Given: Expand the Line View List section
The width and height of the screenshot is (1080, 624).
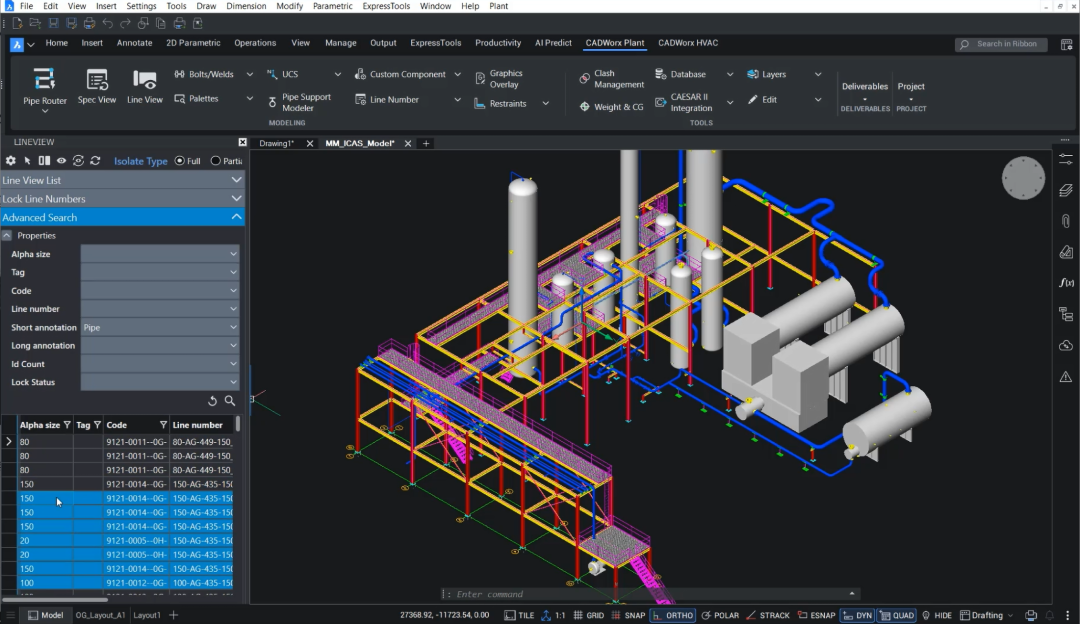Looking at the screenshot, I should pyautogui.click(x=122, y=180).
